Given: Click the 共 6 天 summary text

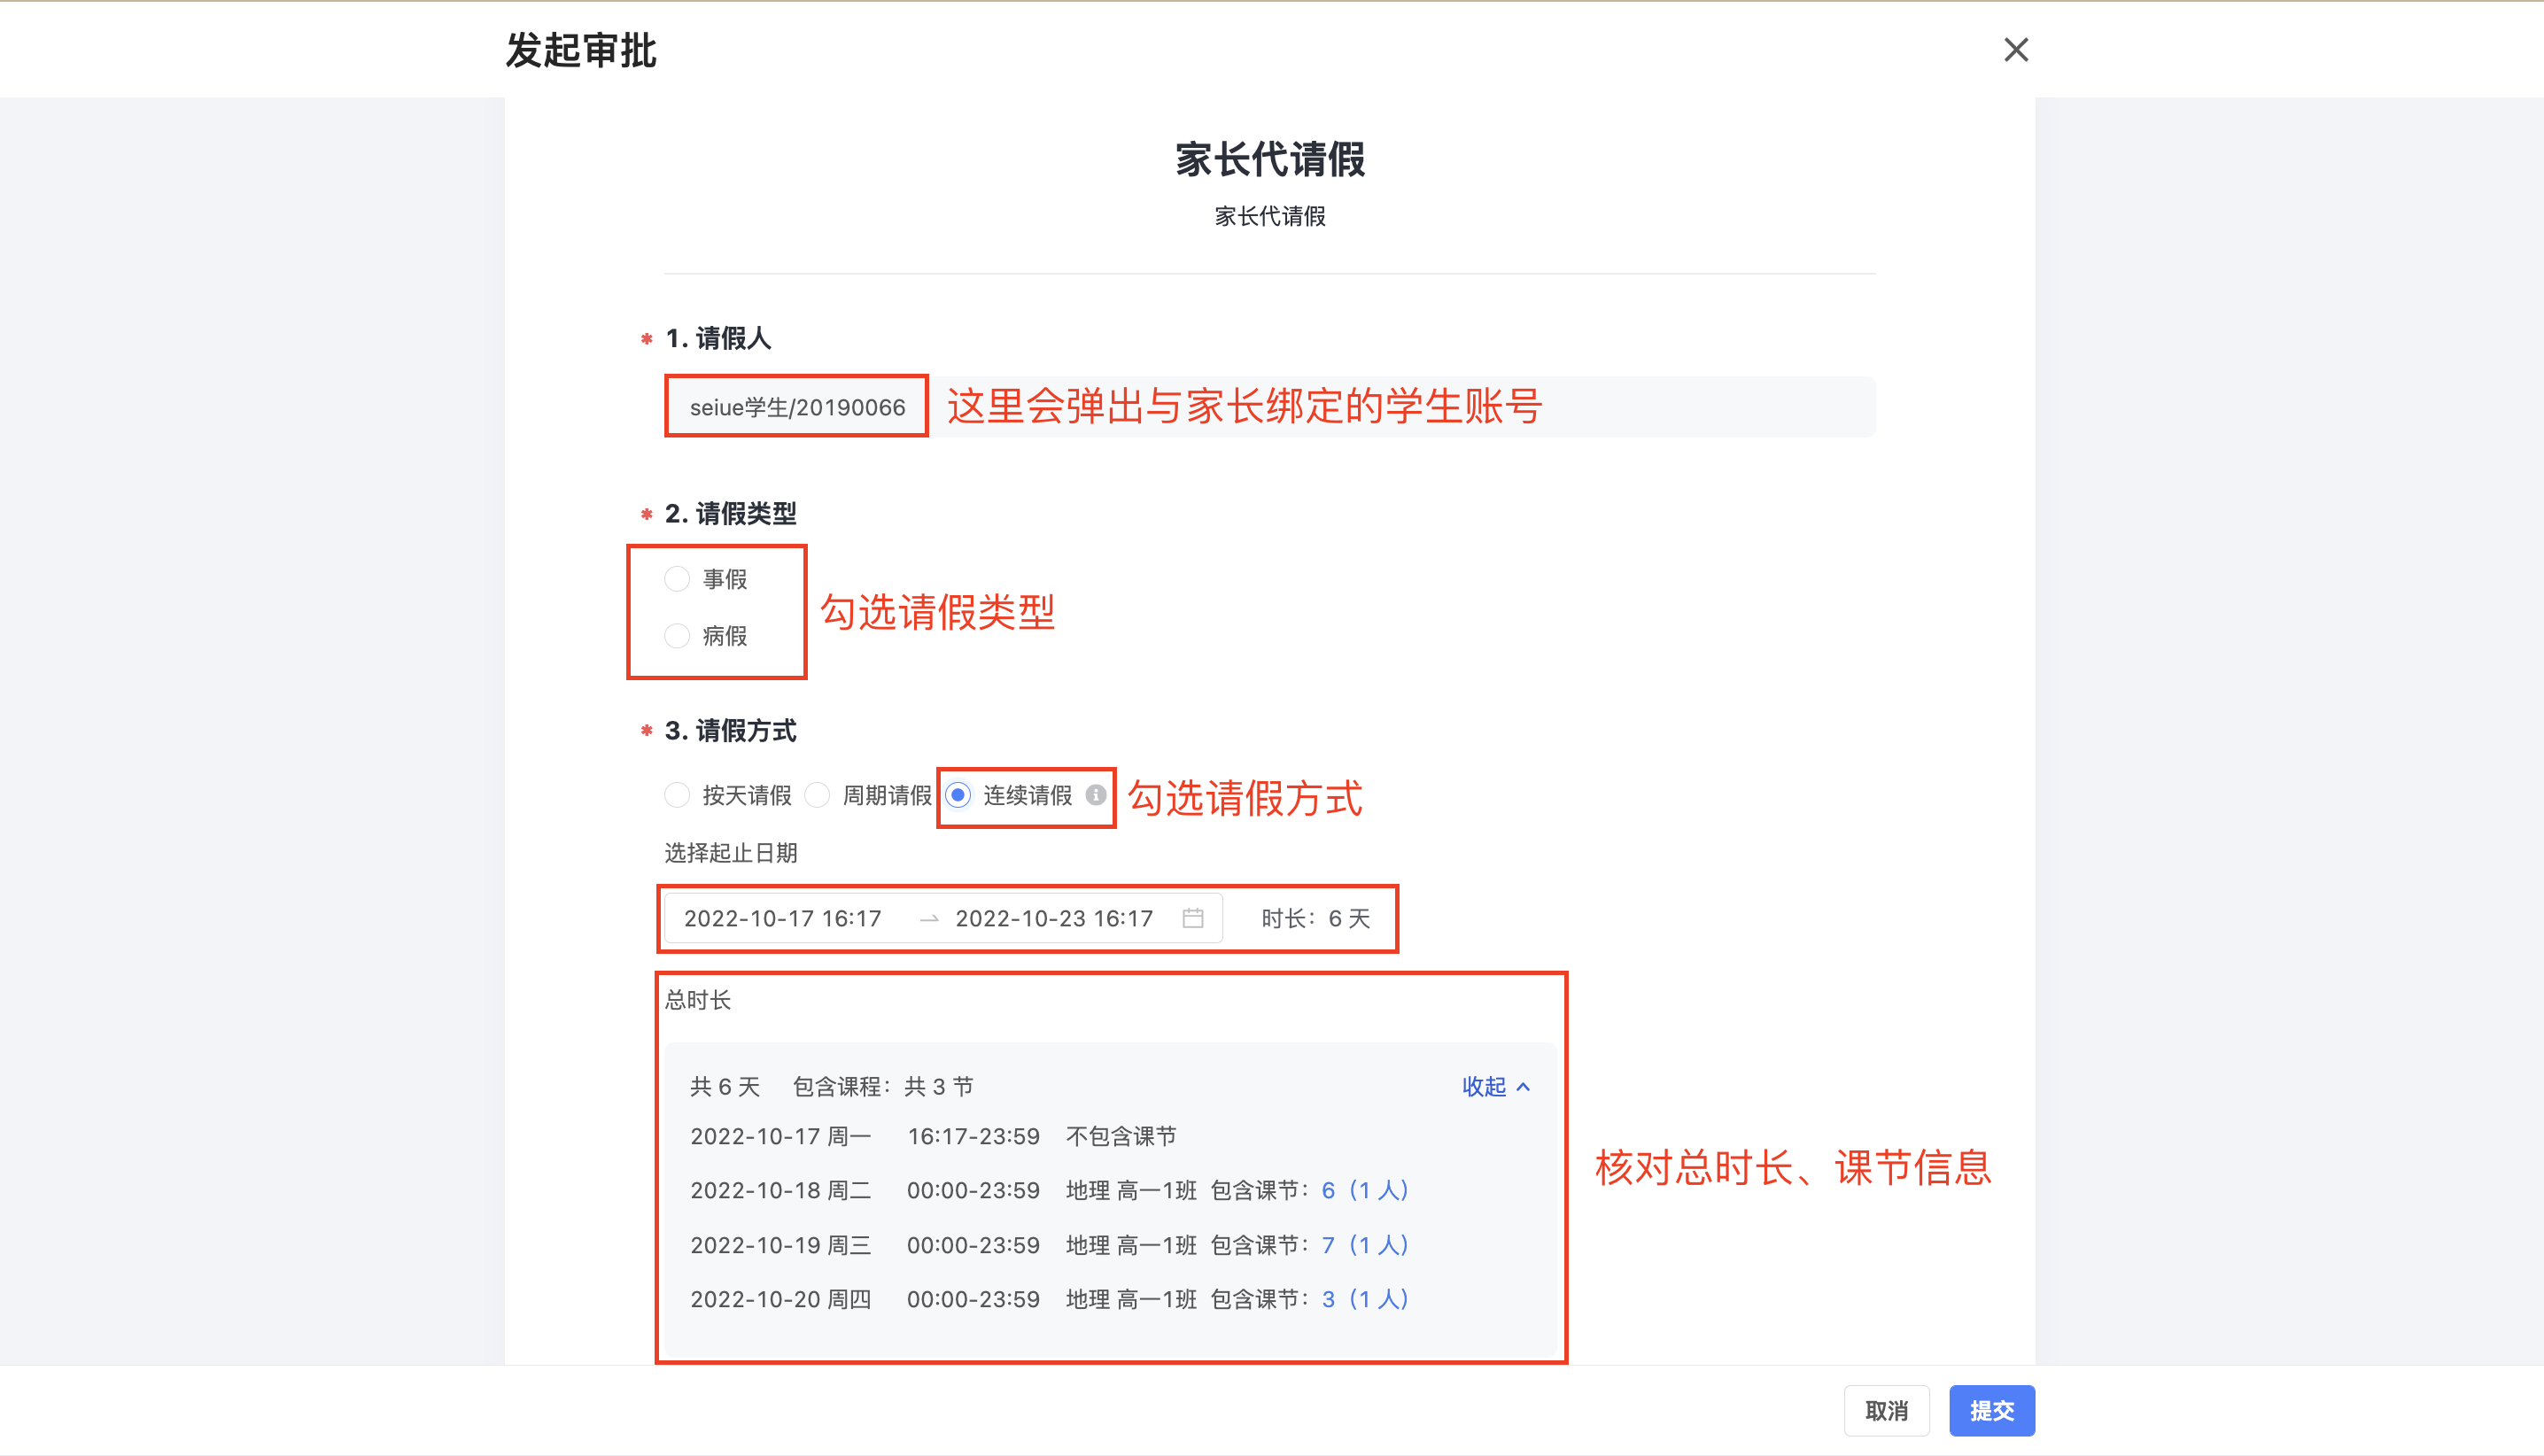Looking at the screenshot, I should pyautogui.click(x=725, y=1087).
